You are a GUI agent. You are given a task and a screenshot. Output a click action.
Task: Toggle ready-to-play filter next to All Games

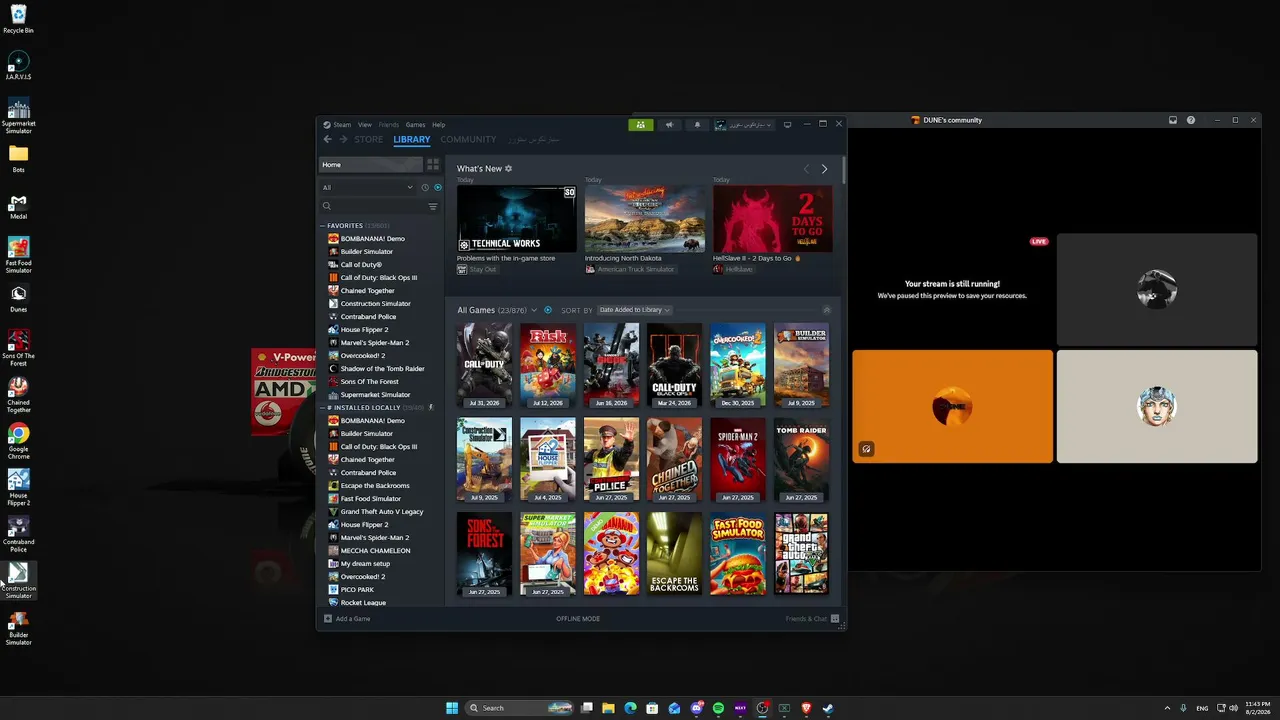(547, 310)
